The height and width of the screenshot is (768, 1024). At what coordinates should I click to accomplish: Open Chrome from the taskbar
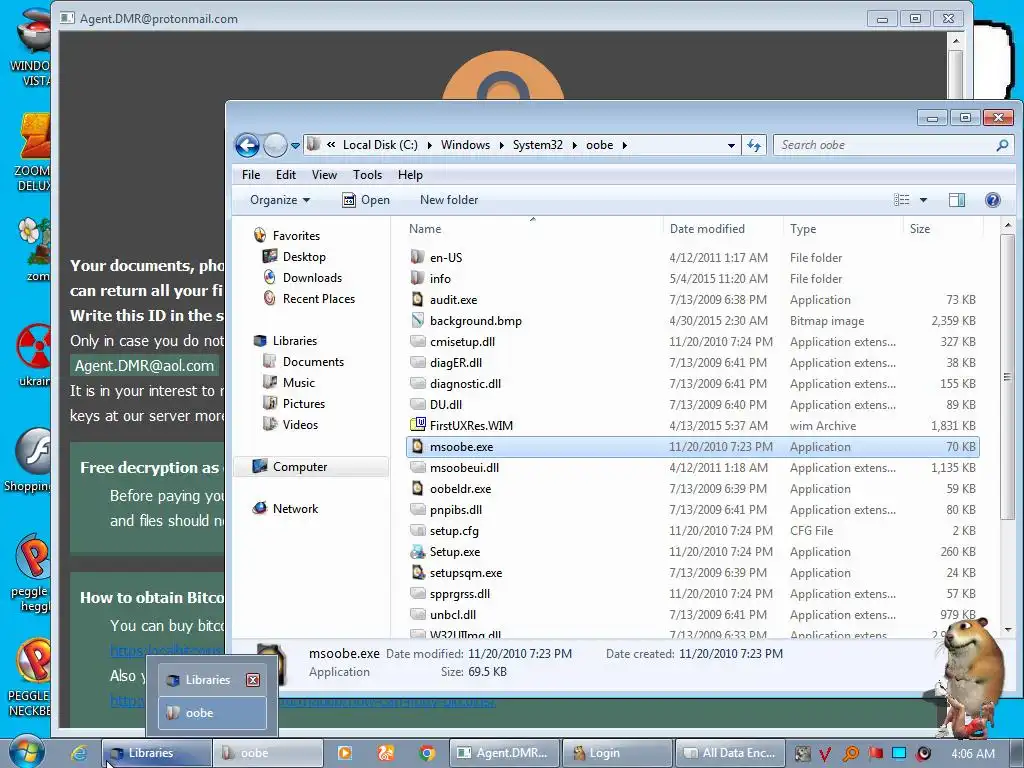click(427, 754)
